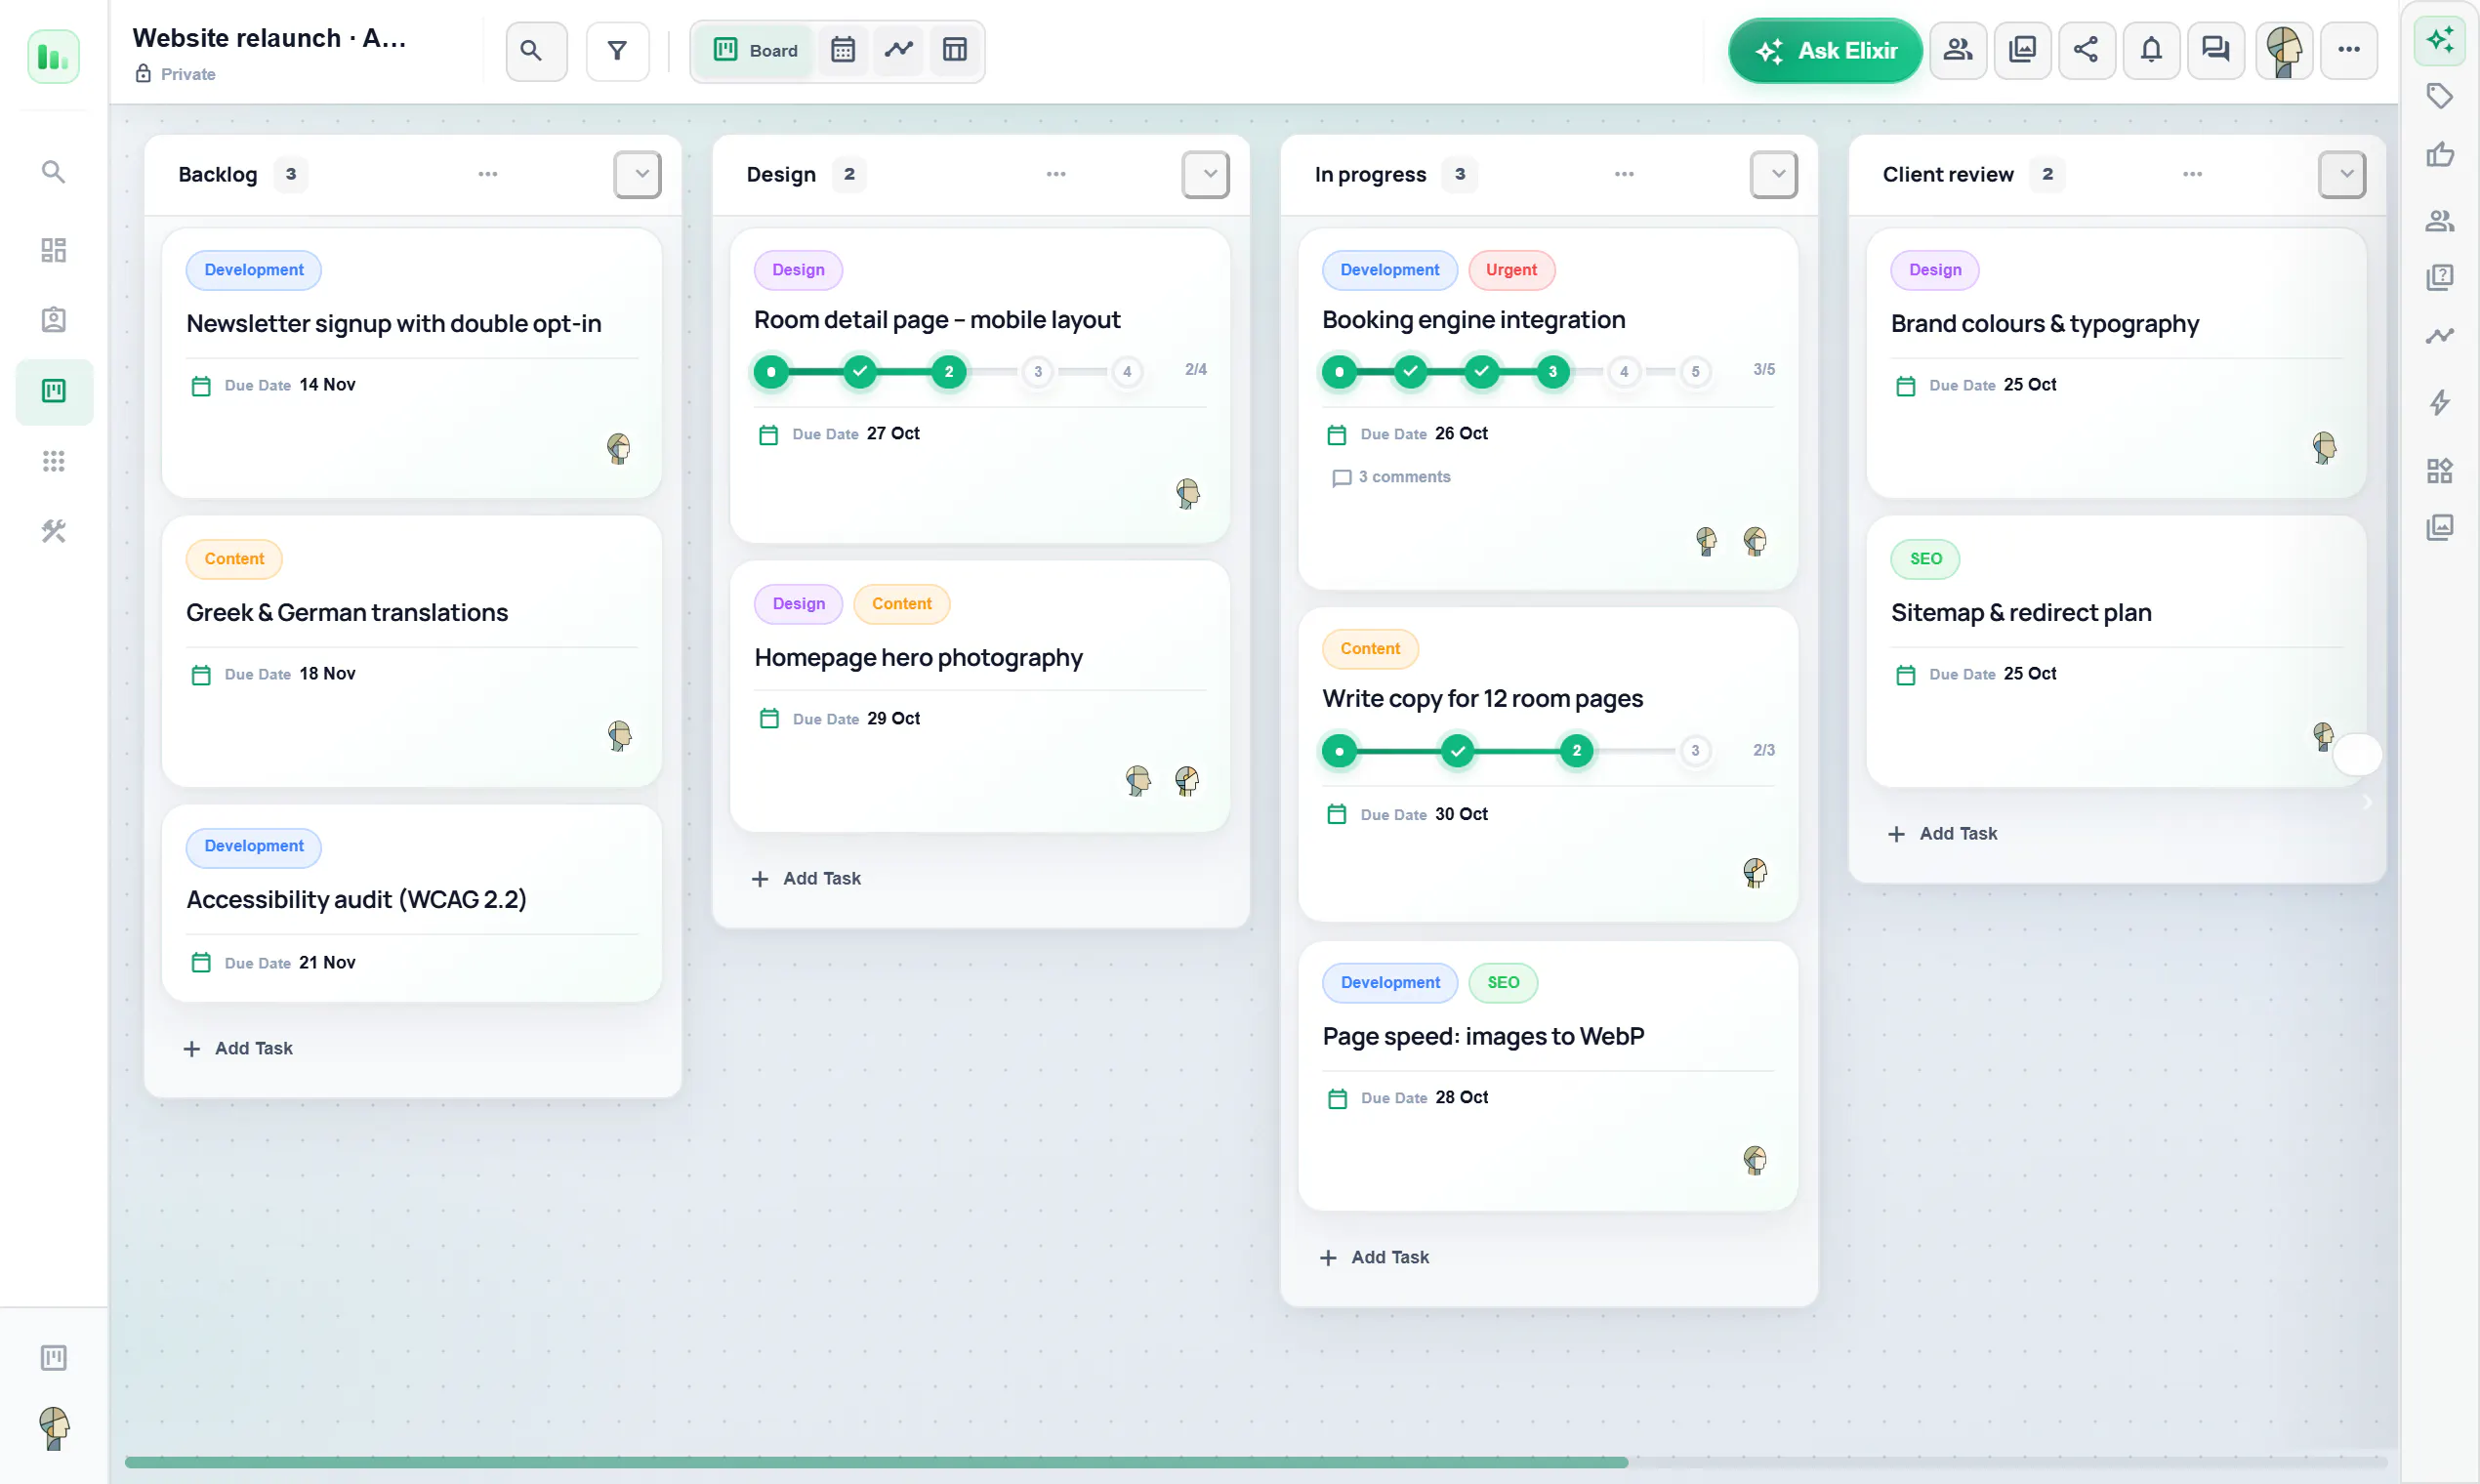Collapse the Design column chevron
The image size is (2480, 1484).
point(1206,174)
